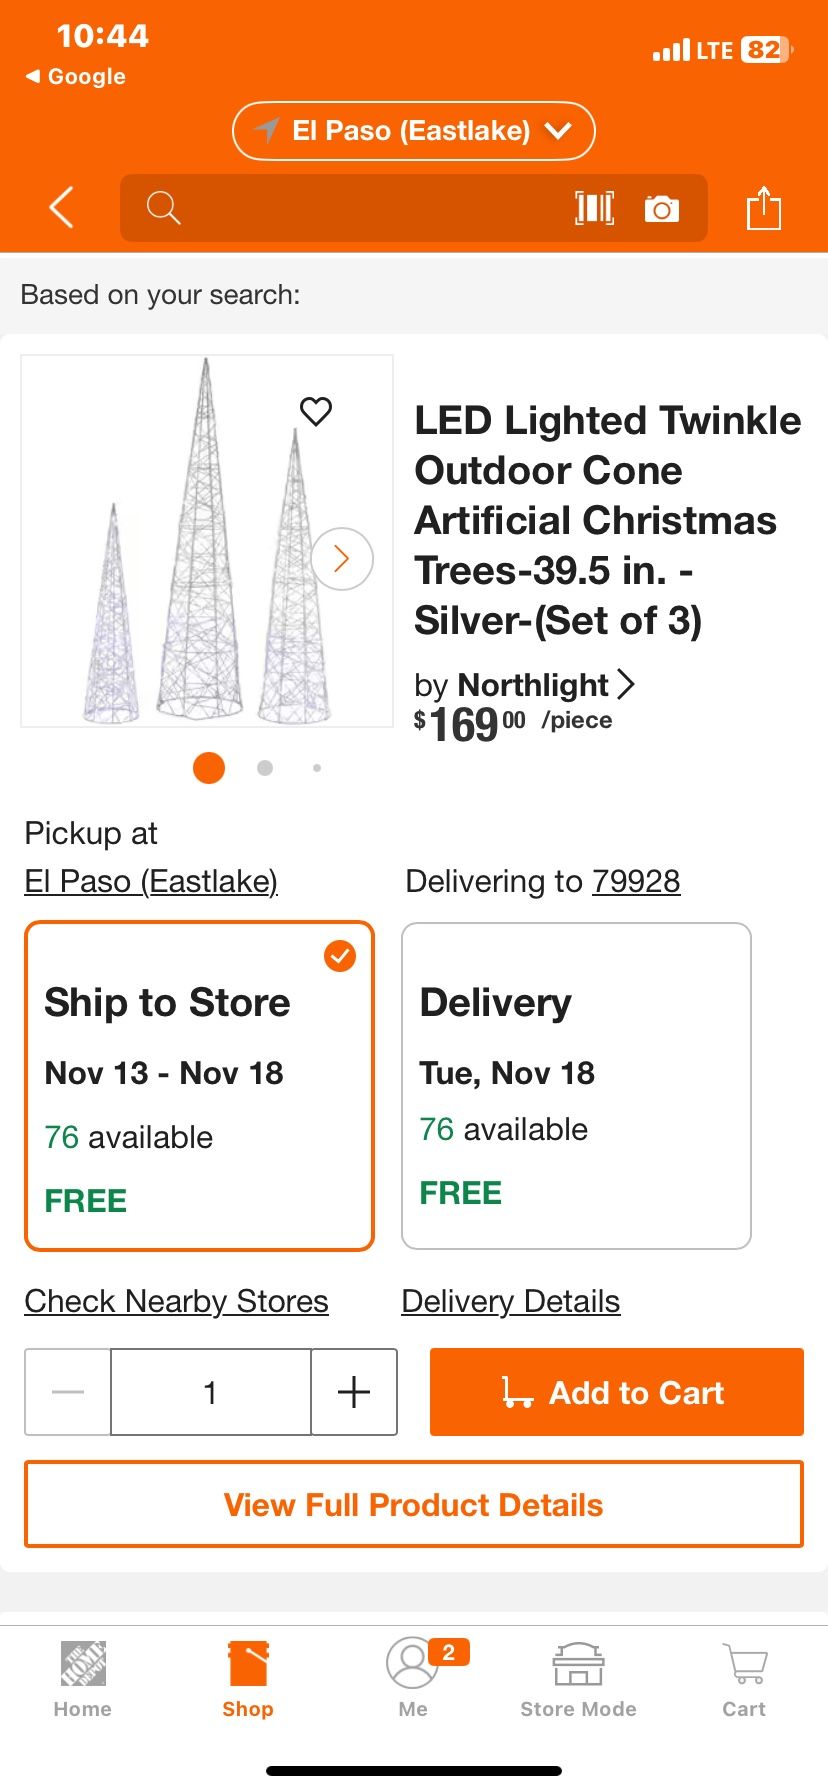The width and height of the screenshot is (828, 1792).
Task: Open the Check Nearby Stores link
Action: click(x=176, y=1301)
